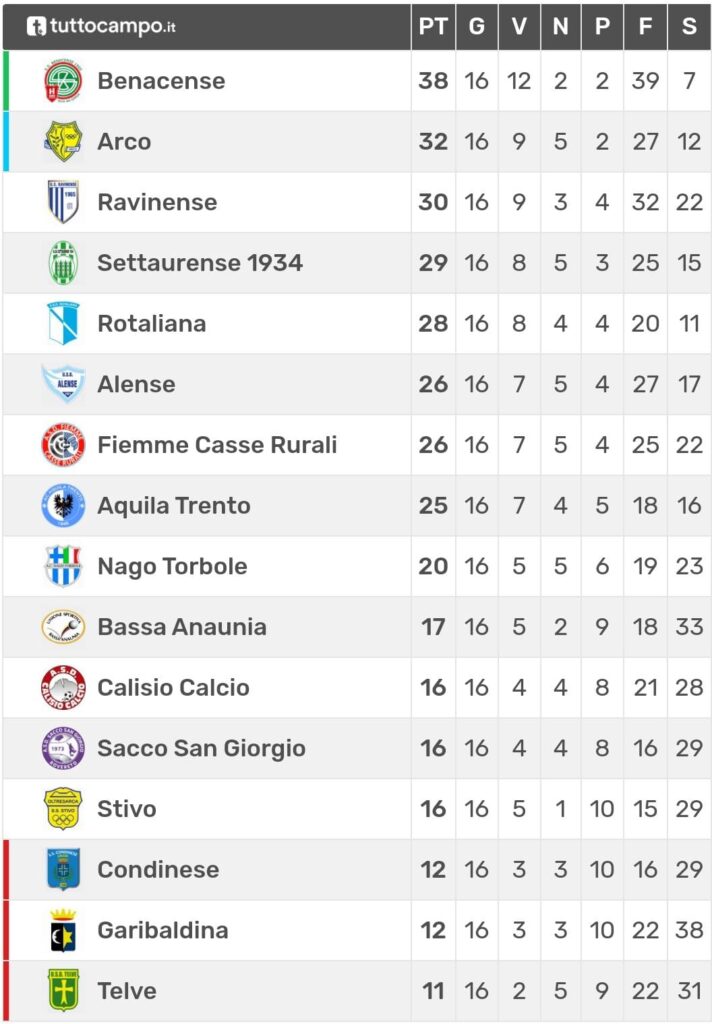Viewport: 712px width, 1024px height.
Task: Open the Settaurense 1934 green crest
Action: point(63,263)
